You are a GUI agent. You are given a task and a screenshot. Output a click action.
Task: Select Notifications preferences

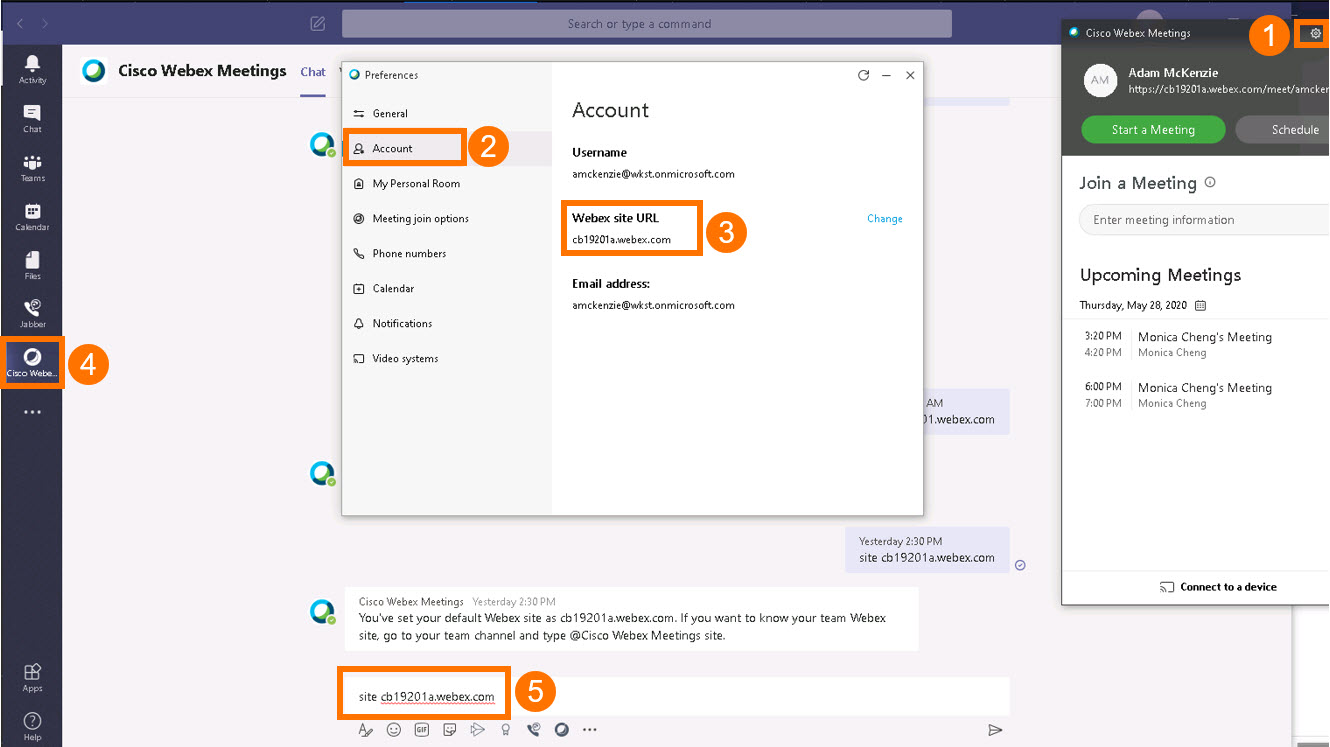pyautogui.click(x=447, y=324)
